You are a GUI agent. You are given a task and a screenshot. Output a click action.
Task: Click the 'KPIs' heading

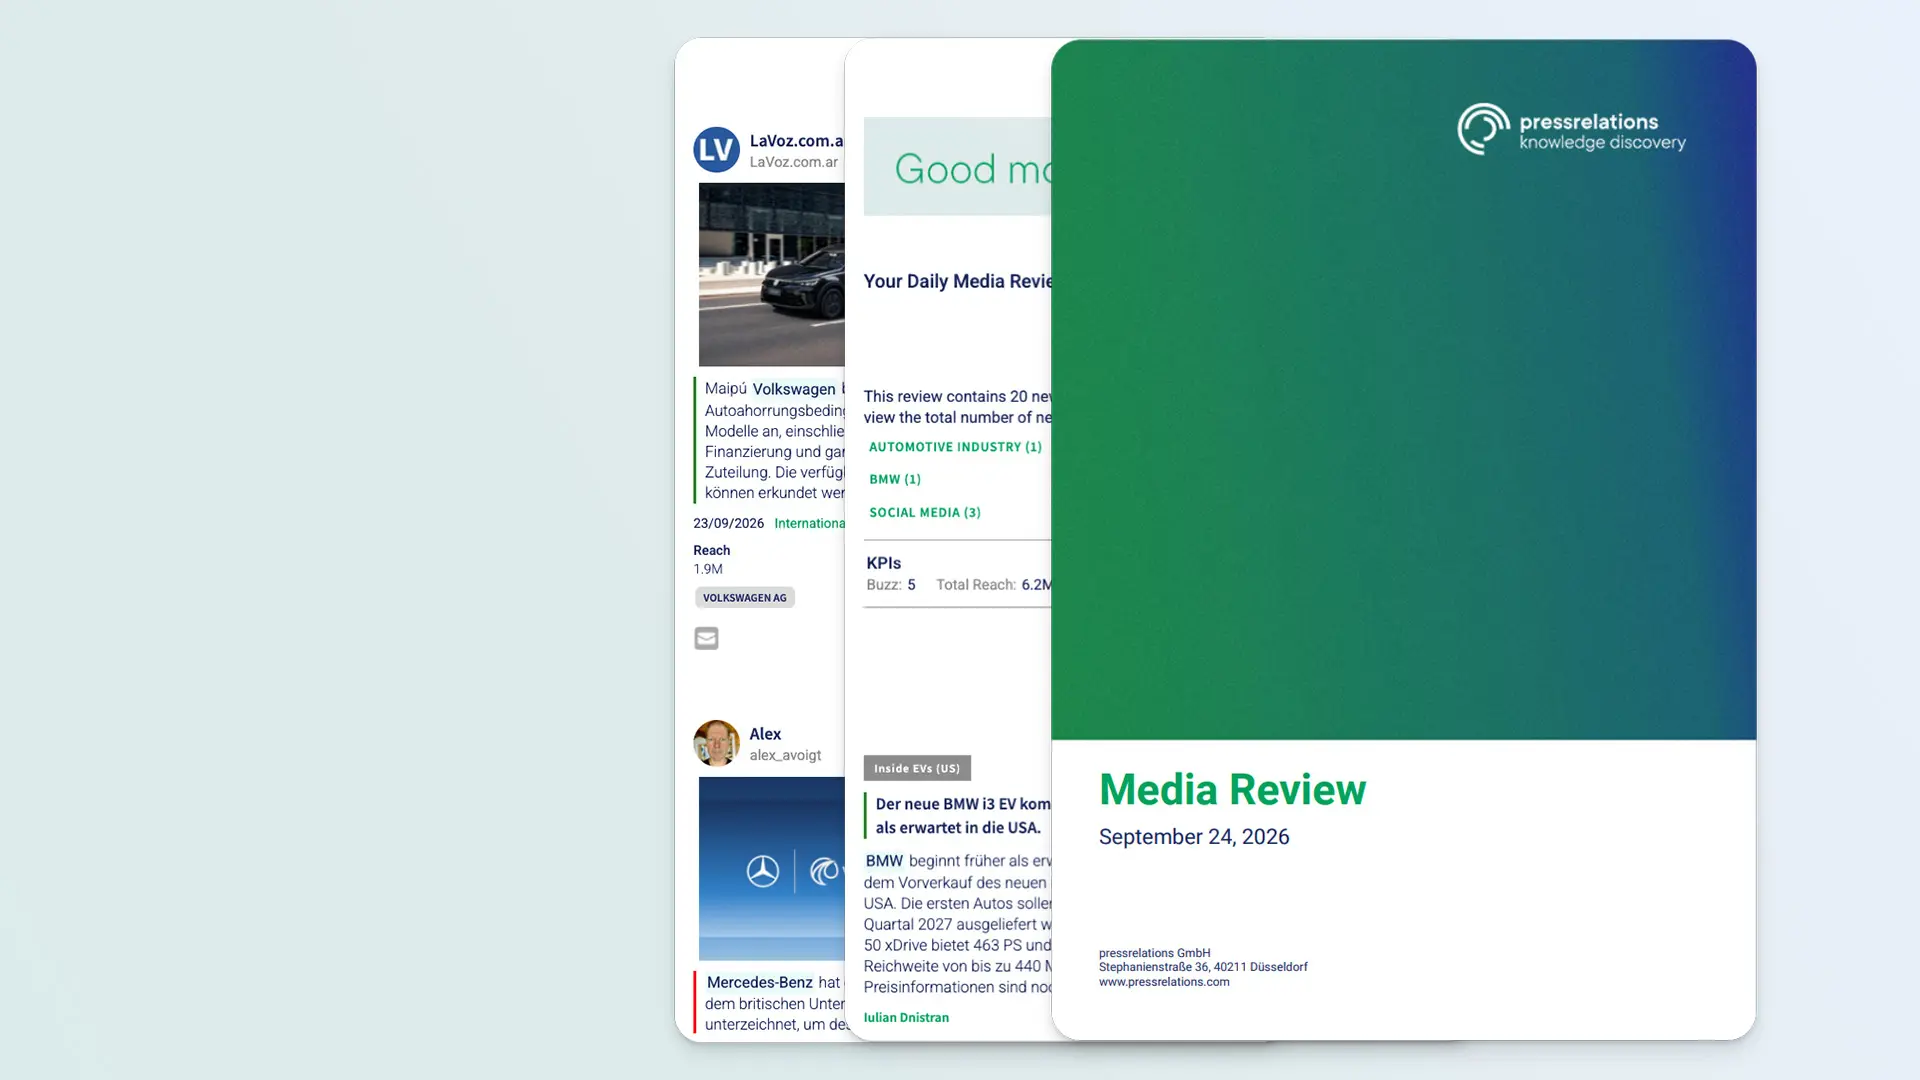tap(884, 563)
